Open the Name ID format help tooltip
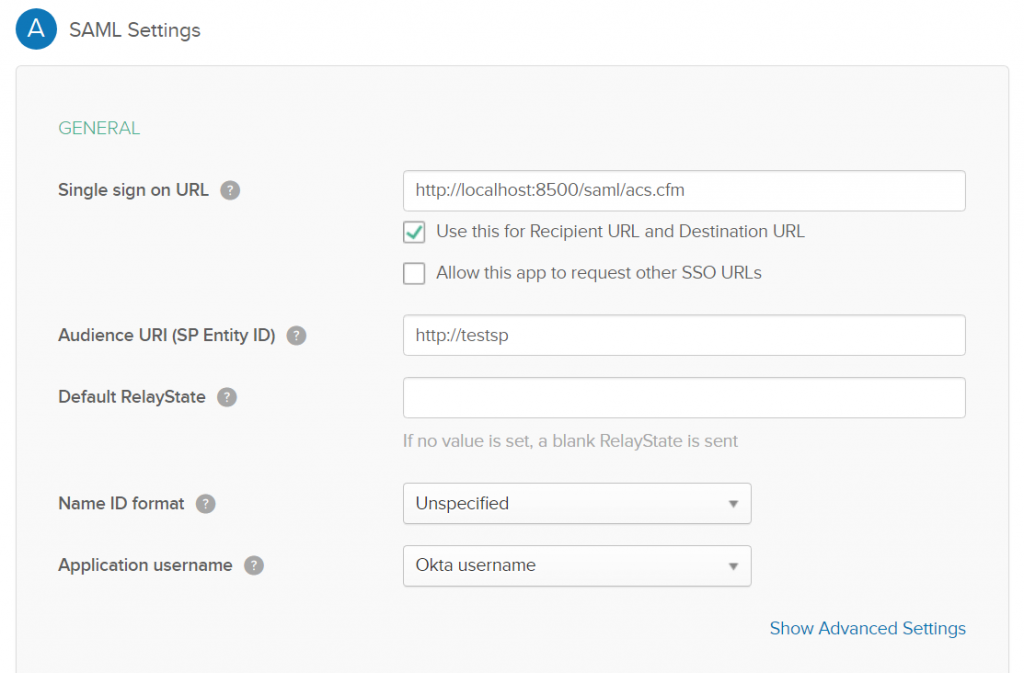 [x=206, y=504]
